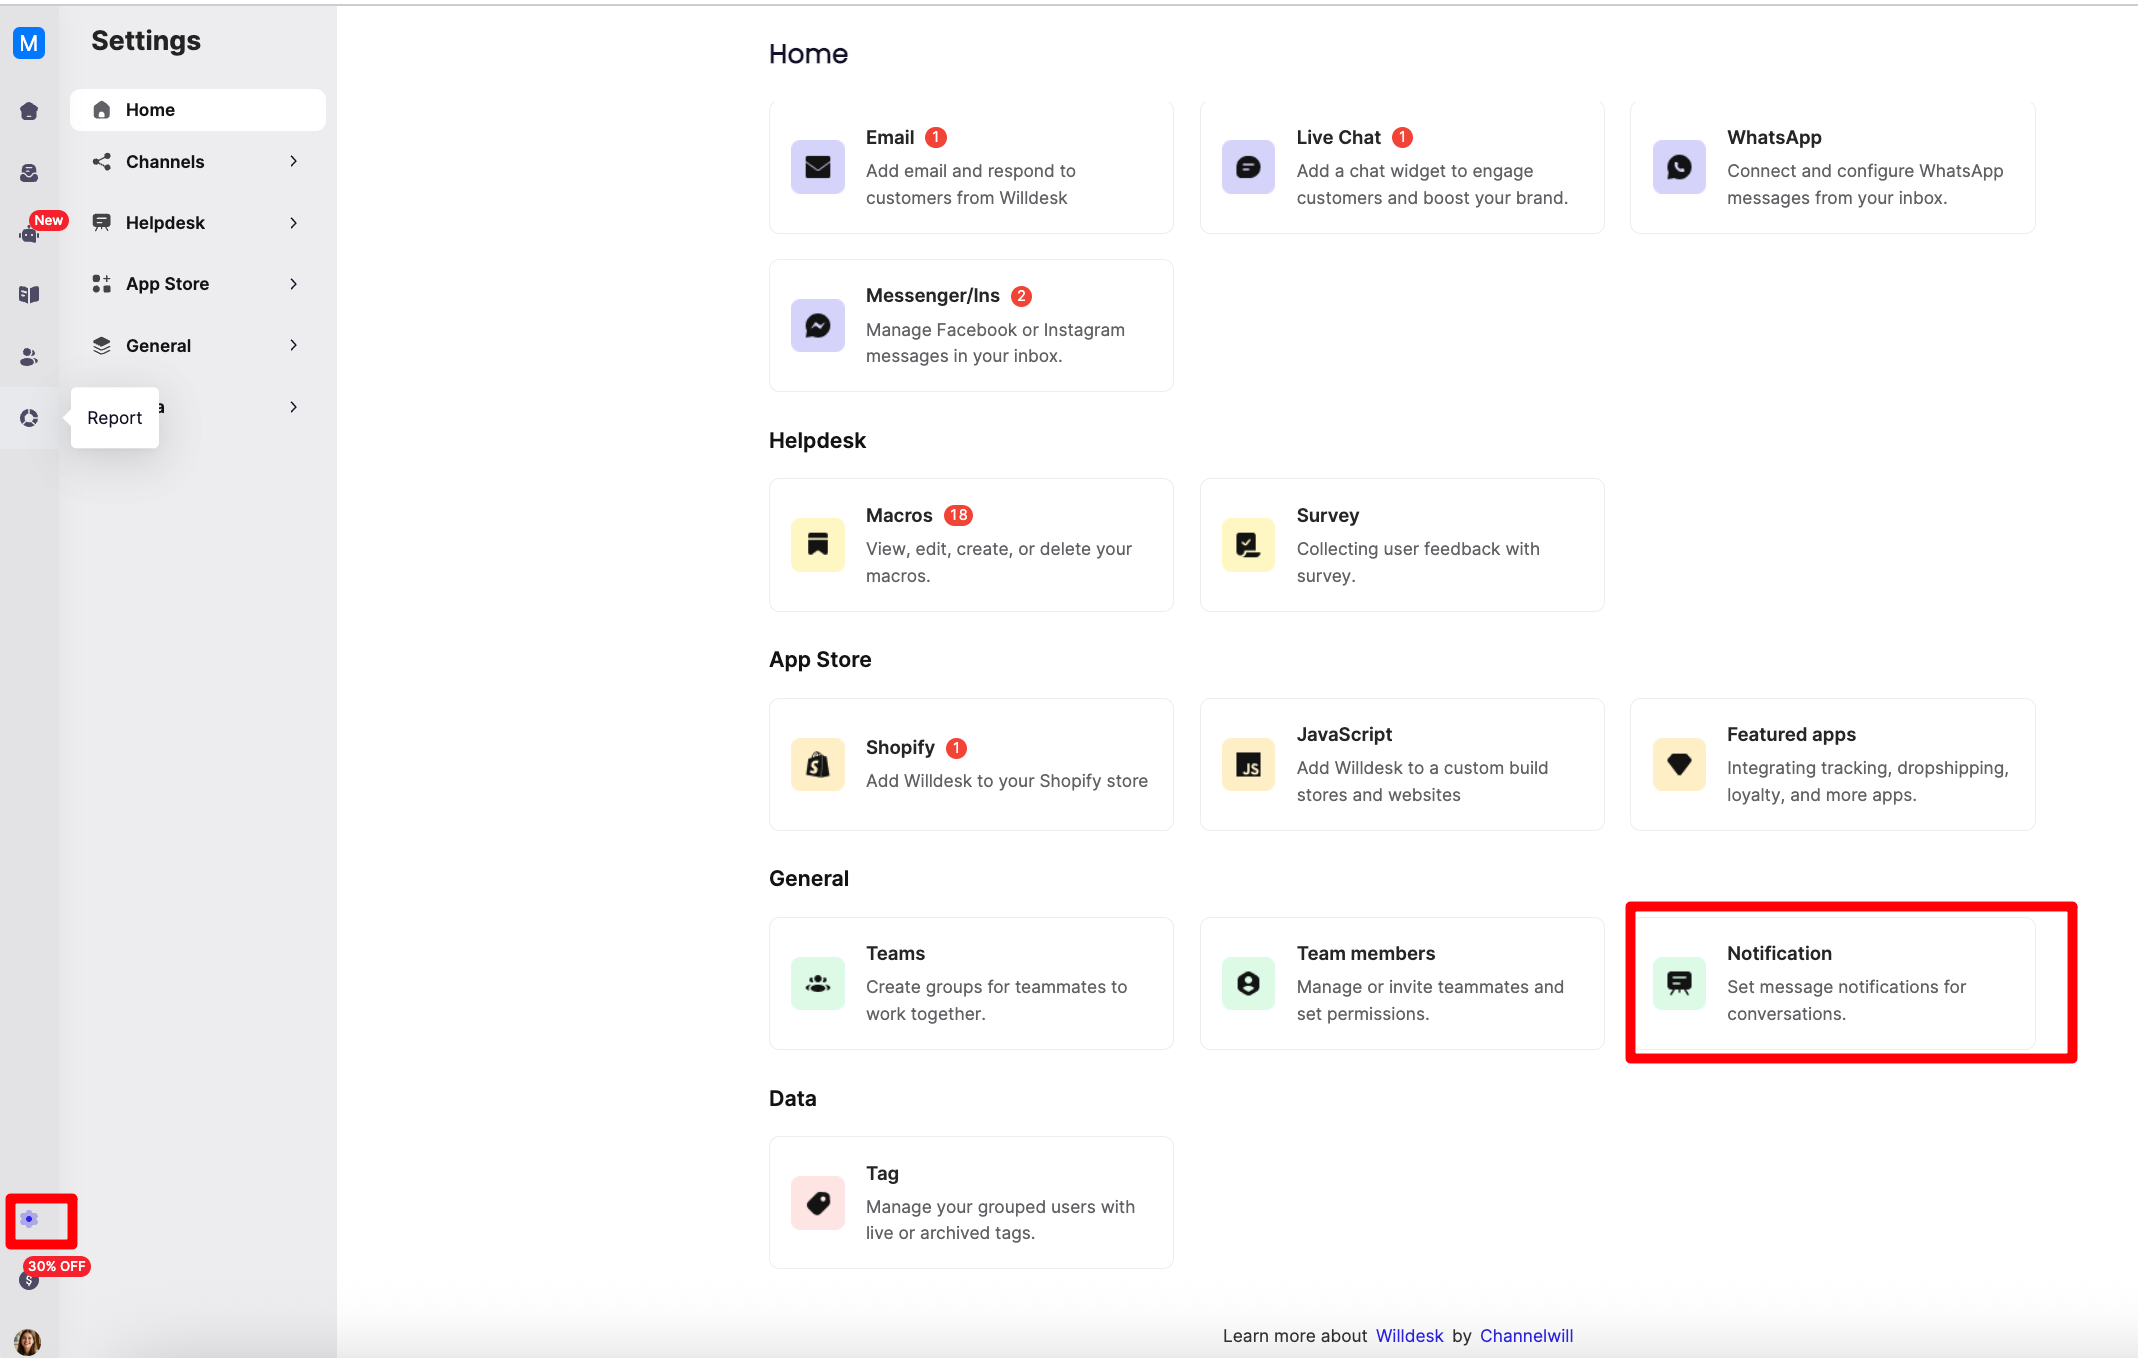Open the Notification card title
The height and width of the screenshot is (1358, 2138).
pos(1779,953)
